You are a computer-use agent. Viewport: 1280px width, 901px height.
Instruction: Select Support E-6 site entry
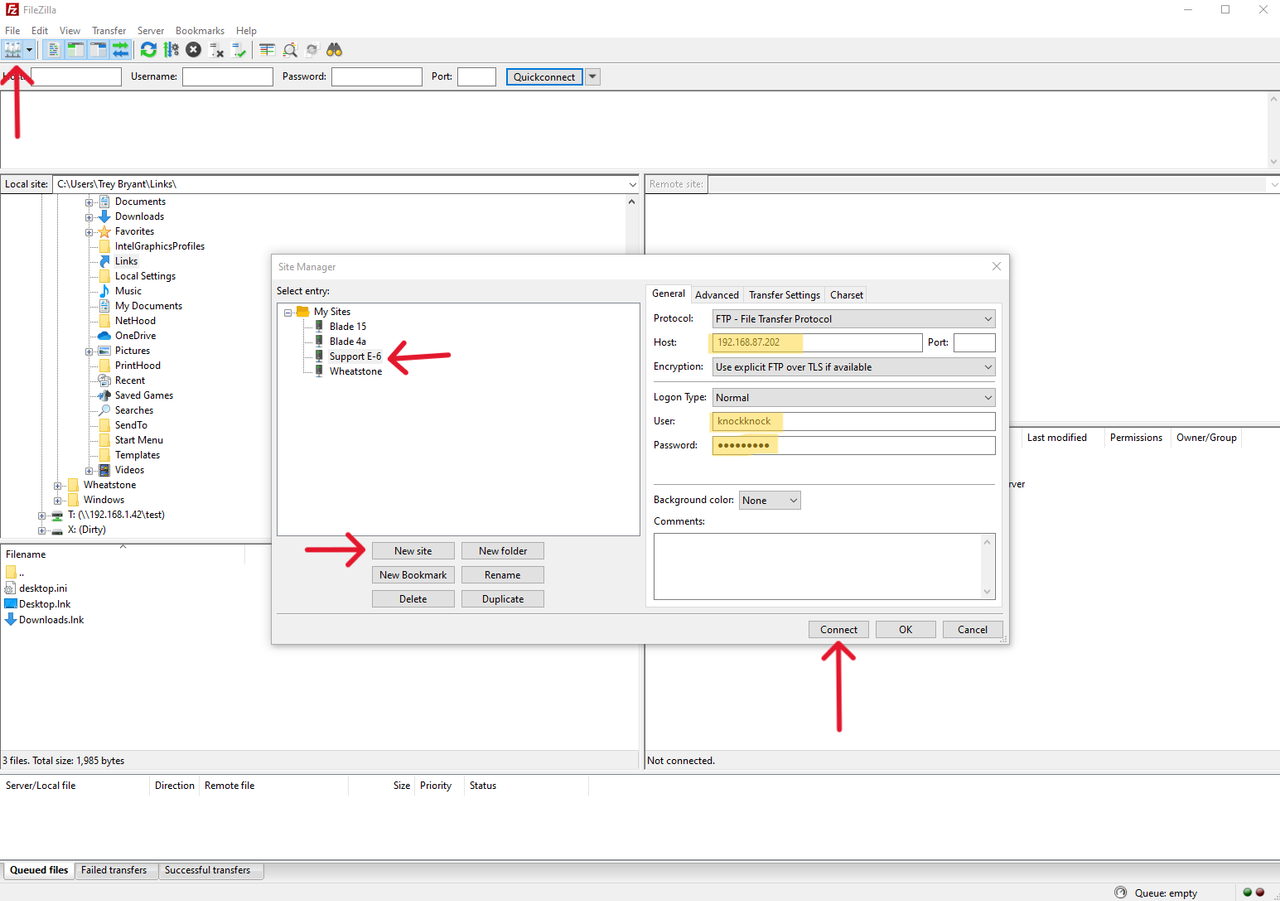355,357
